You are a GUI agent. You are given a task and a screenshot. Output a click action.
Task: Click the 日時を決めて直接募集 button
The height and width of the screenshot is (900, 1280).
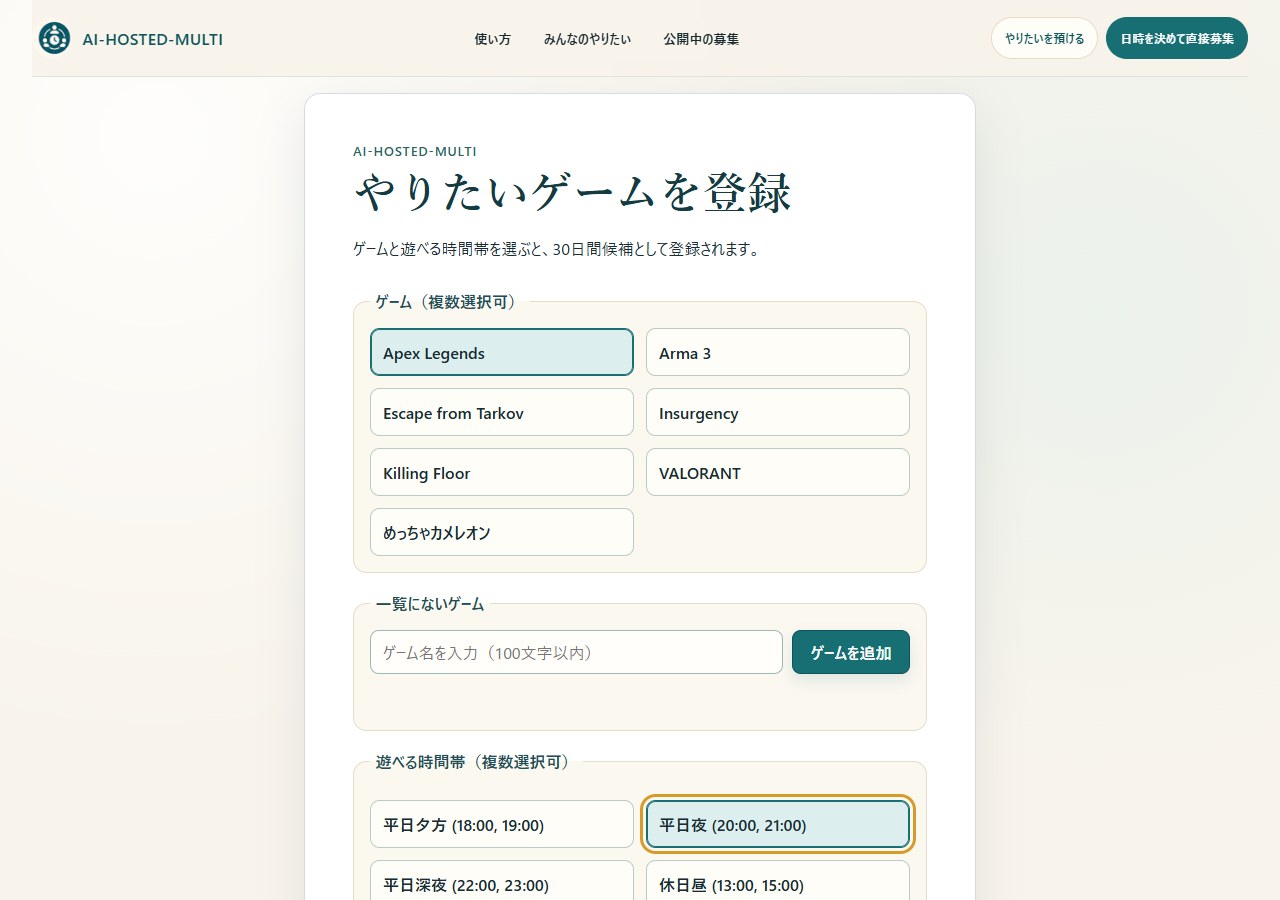coord(1177,38)
